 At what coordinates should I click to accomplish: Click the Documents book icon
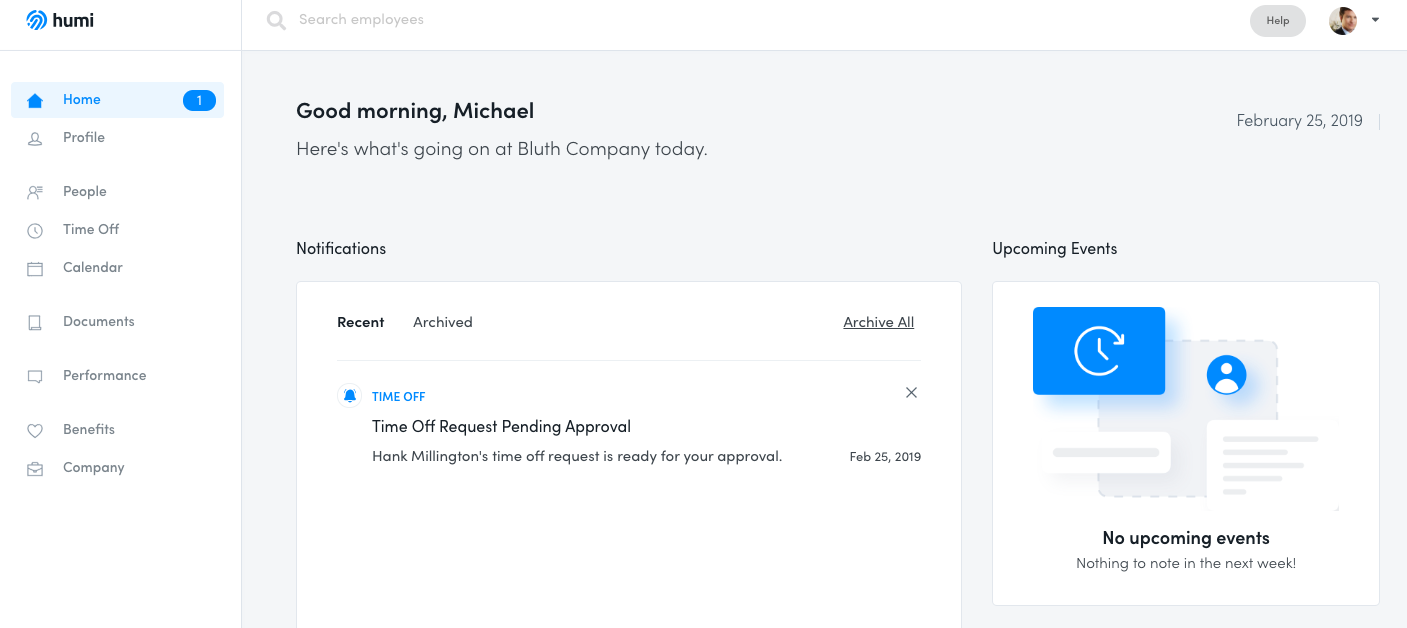[35, 322]
